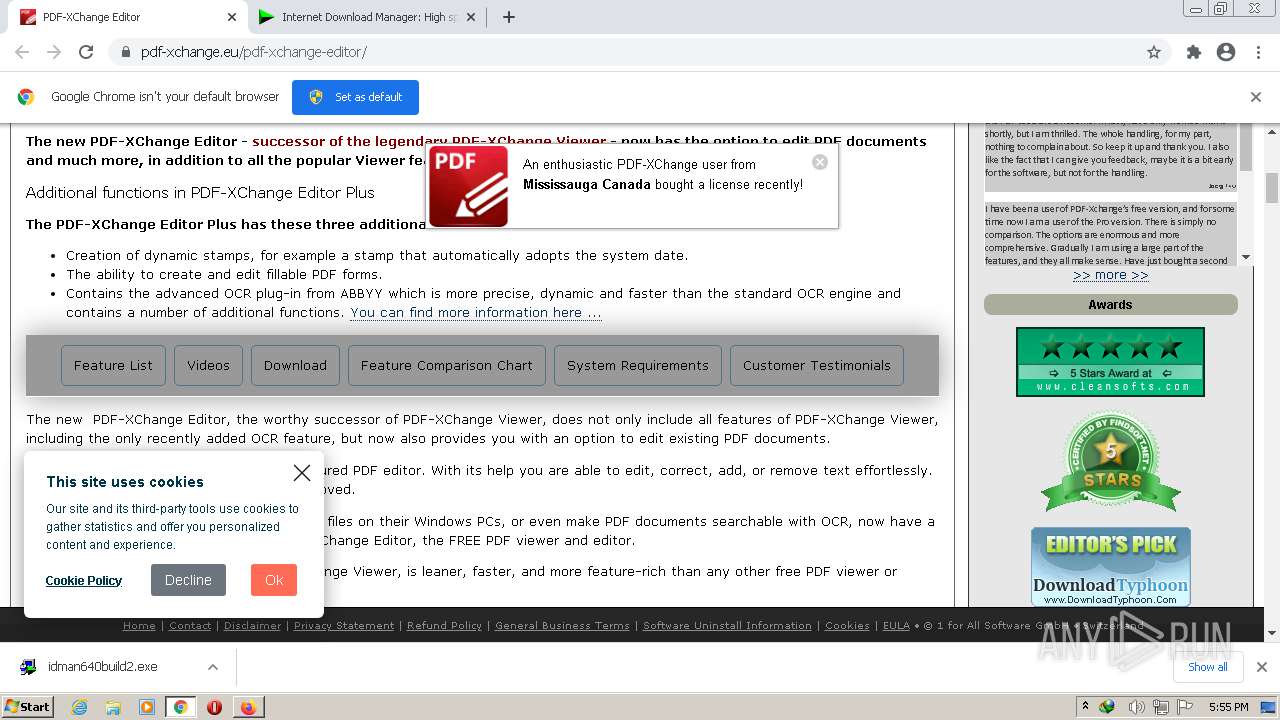Click the FindMySoft 5 Stars badge
This screenshot has width=1280, height=720.
click(1111, 461)
